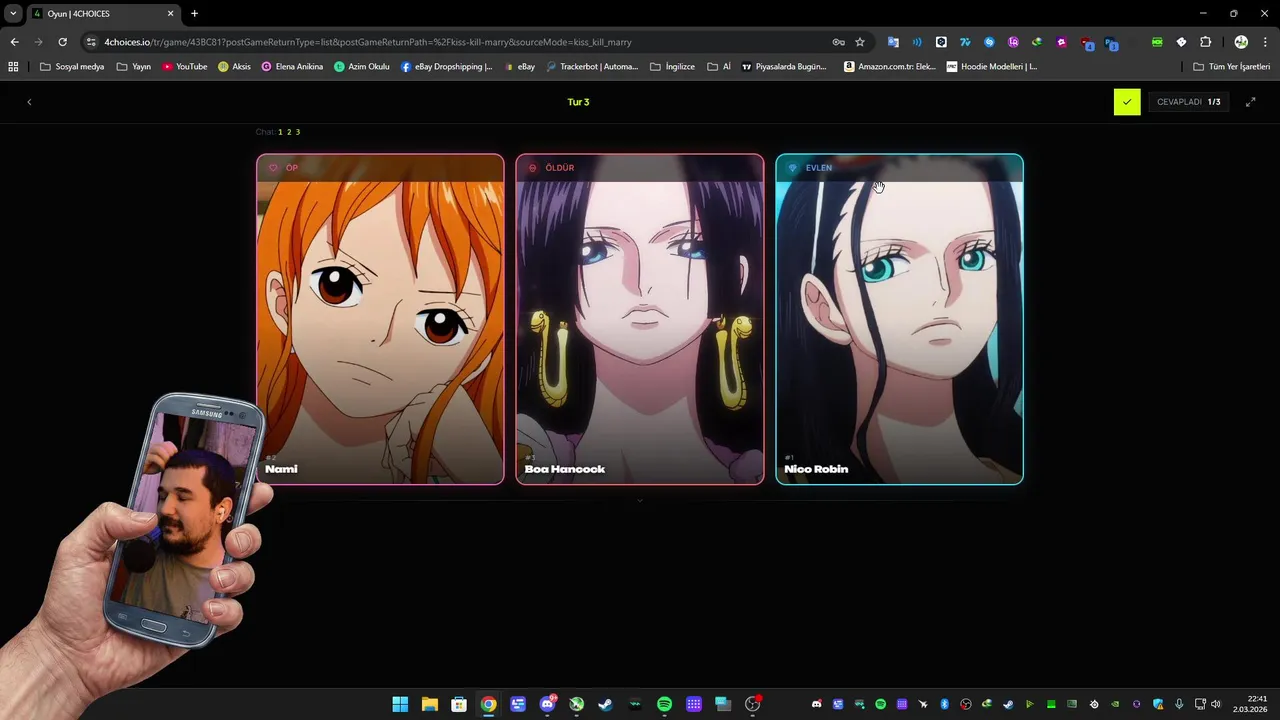Open Discord from the taskbar
The height and width of the screenshot is (720, 1280).
[x=547, y=704]
